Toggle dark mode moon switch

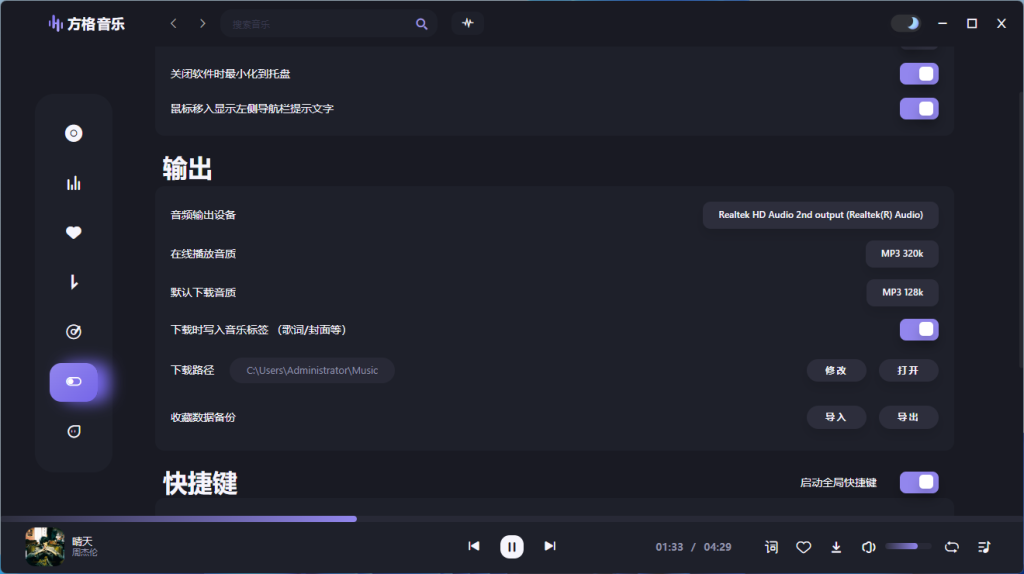tap(906, 24)
